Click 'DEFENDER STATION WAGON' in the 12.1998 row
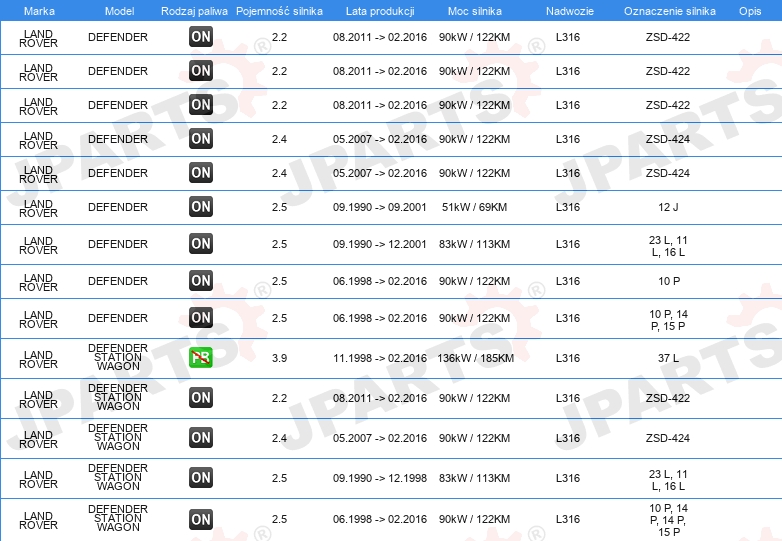 (118, 477)
